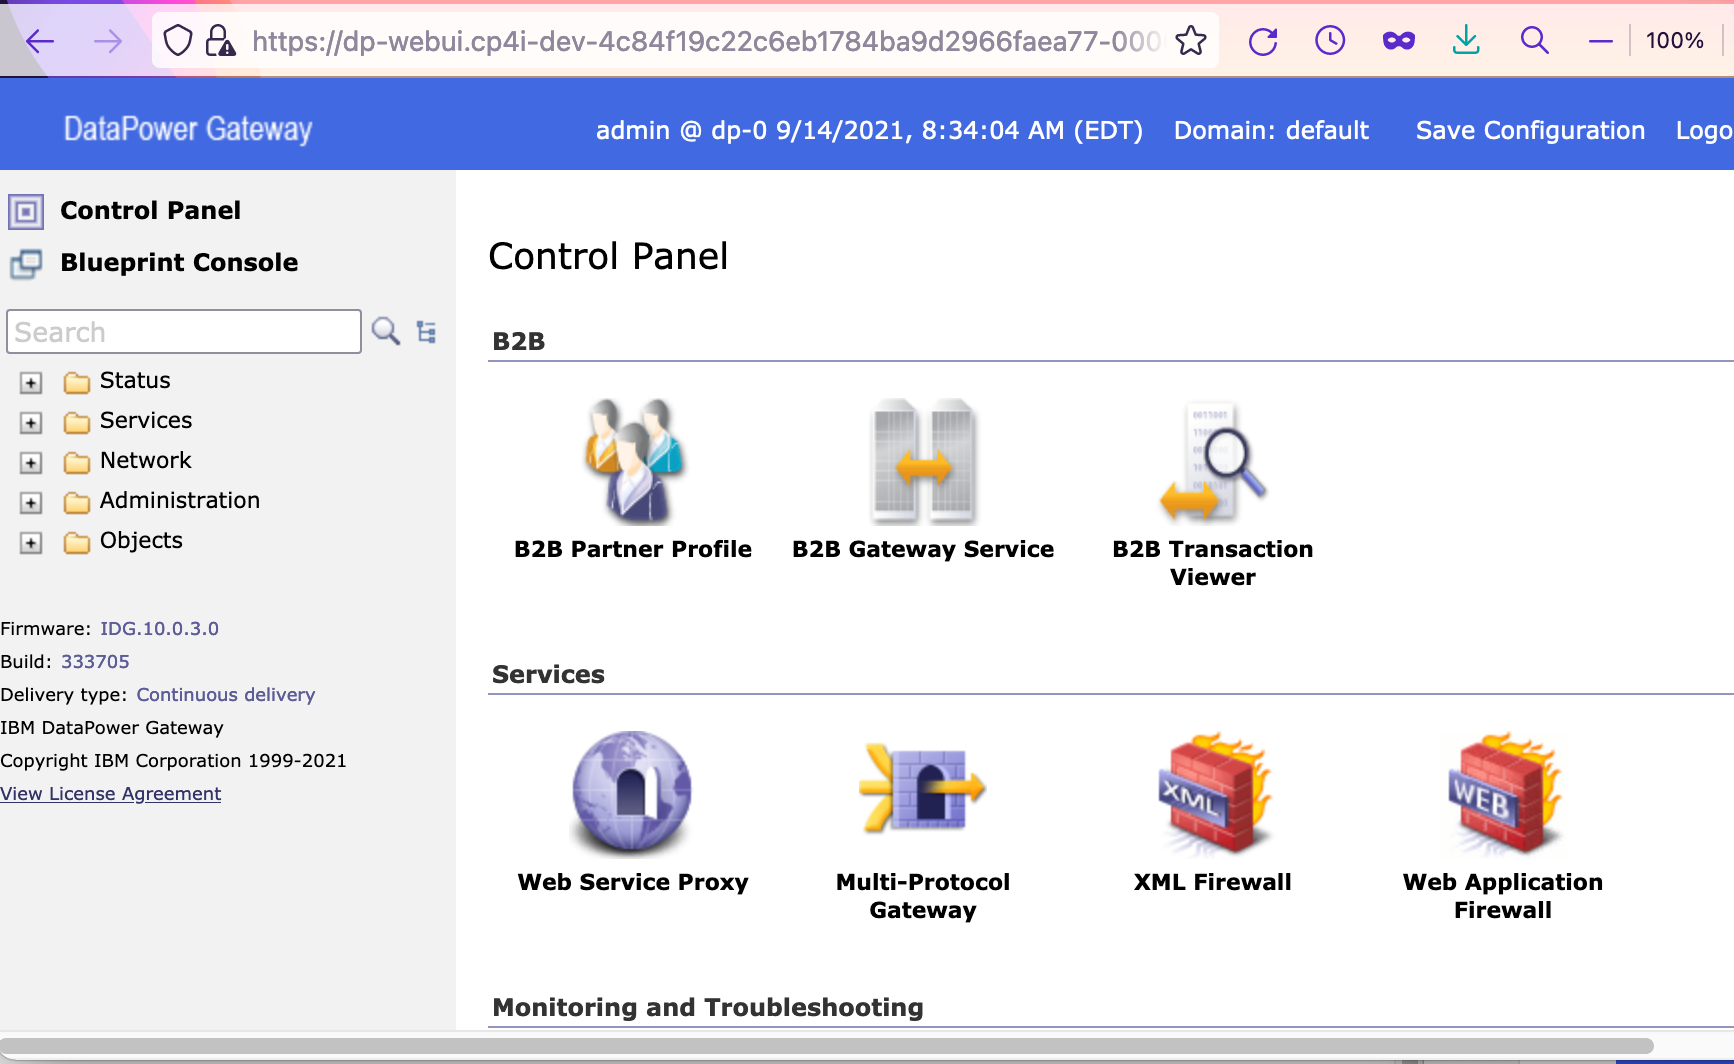The image size is (1734, 1064).
Task: Select the Administration tree item label
Action: [180, 501]
